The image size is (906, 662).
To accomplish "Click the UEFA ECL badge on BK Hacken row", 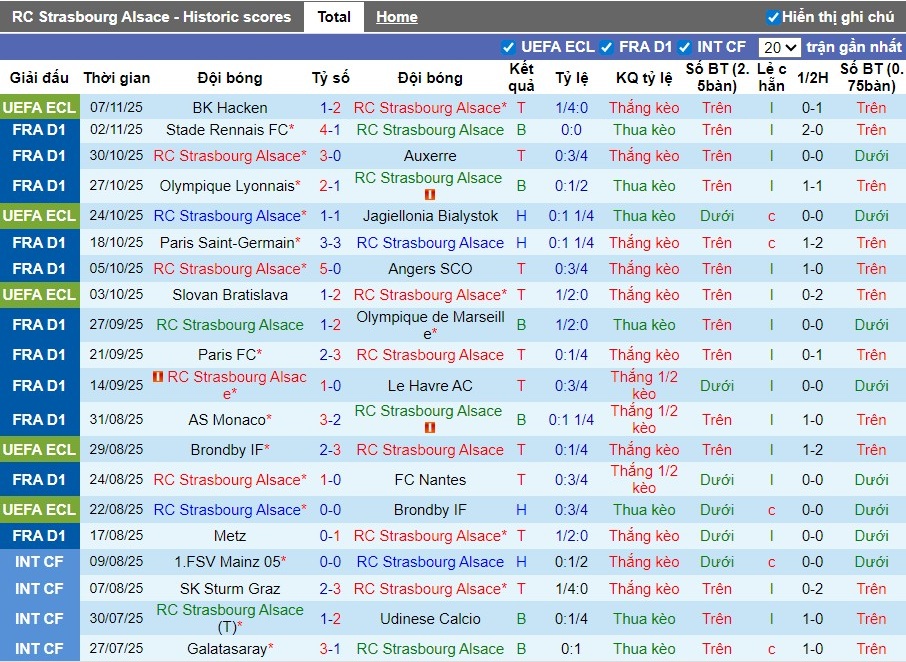I will [39, 107].
